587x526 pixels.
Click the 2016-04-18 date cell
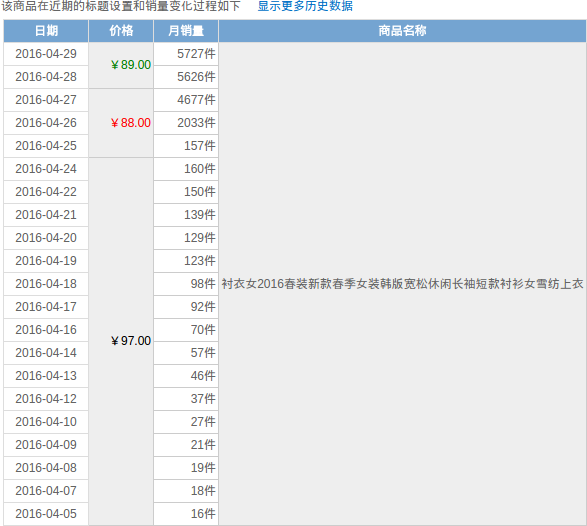click(x=46, y=284)
